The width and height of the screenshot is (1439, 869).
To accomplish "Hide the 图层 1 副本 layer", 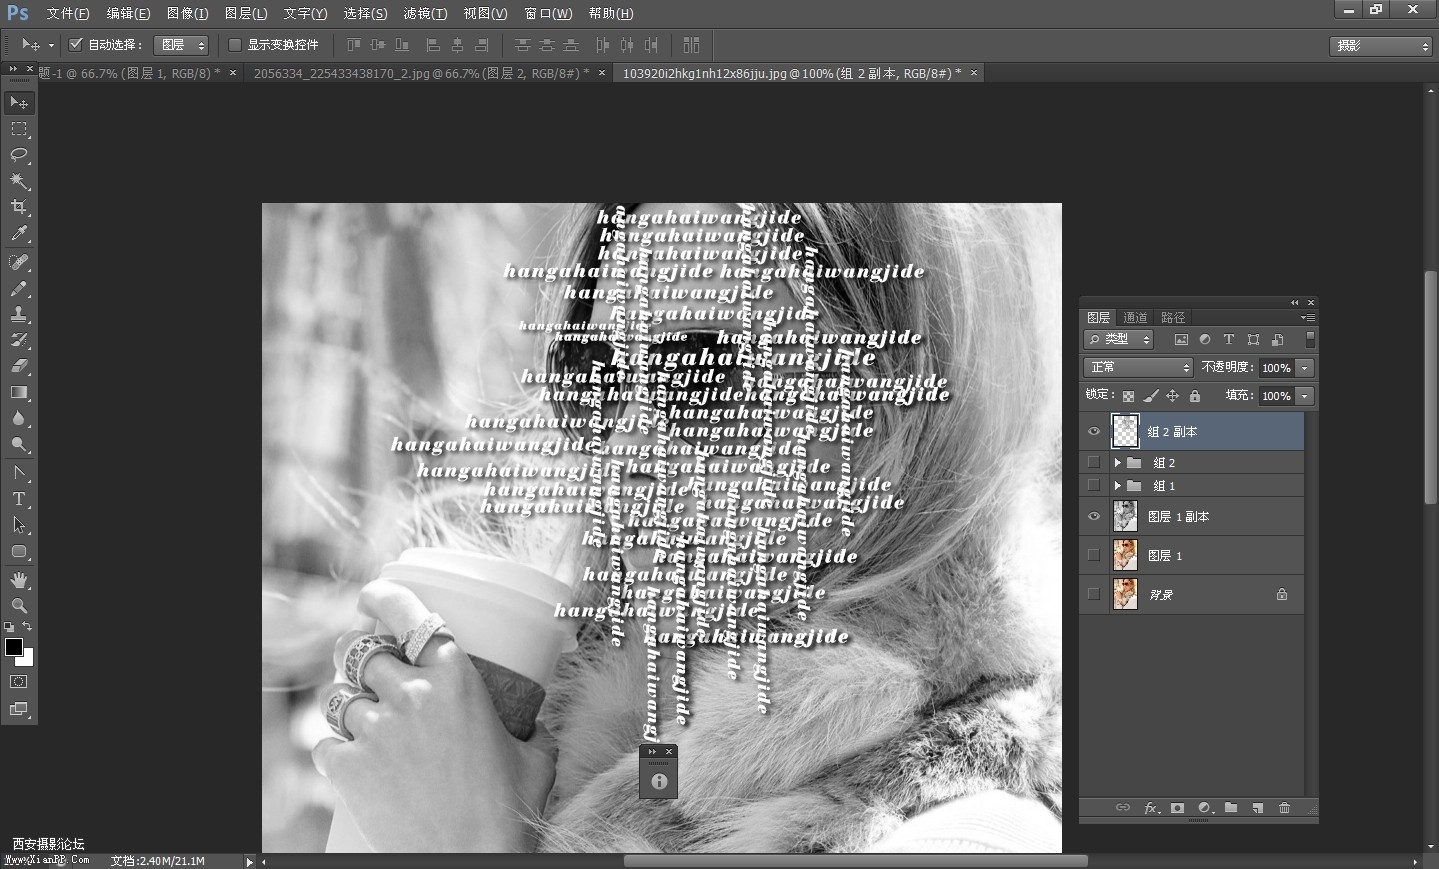I will (x=1093, y=516).
